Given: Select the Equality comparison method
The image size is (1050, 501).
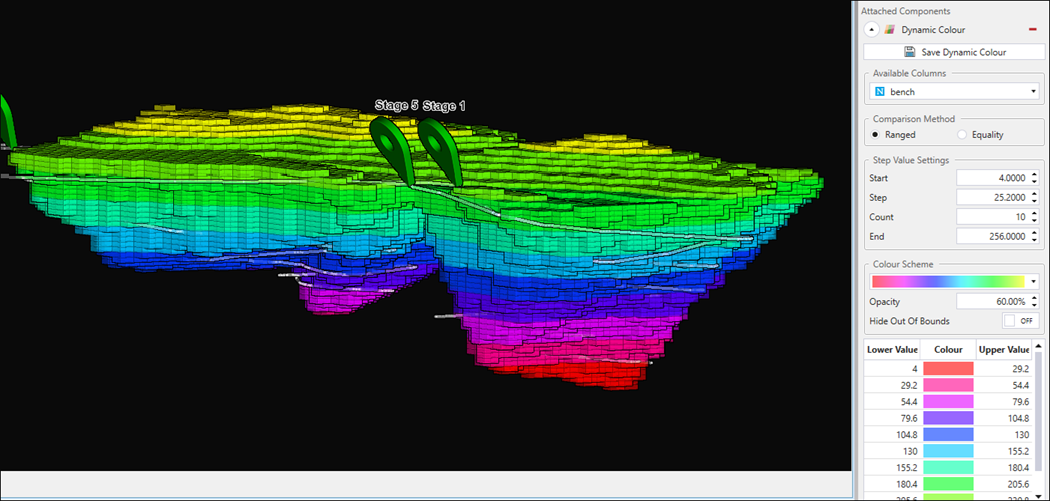Looking at the screenshot, I should coord(962,135).
